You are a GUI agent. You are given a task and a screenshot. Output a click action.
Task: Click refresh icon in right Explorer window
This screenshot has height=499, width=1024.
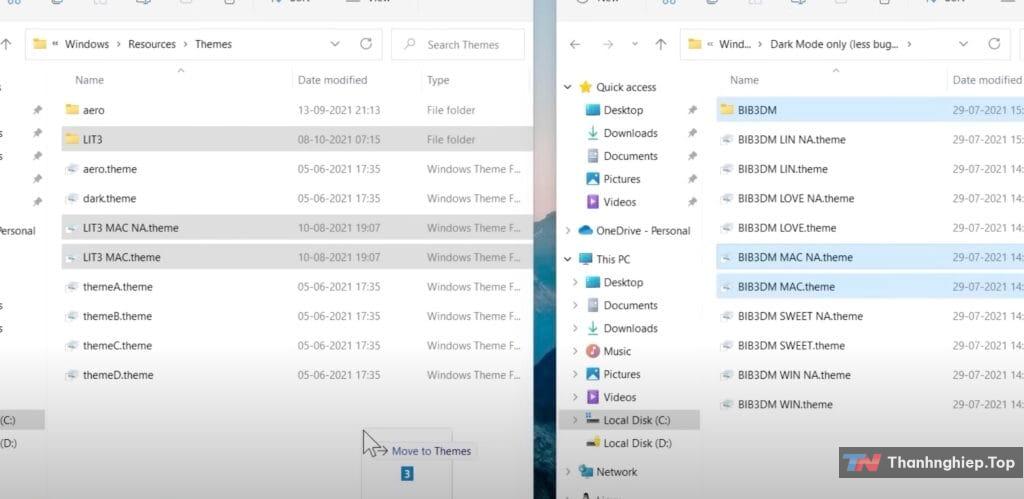click(994, 44)
